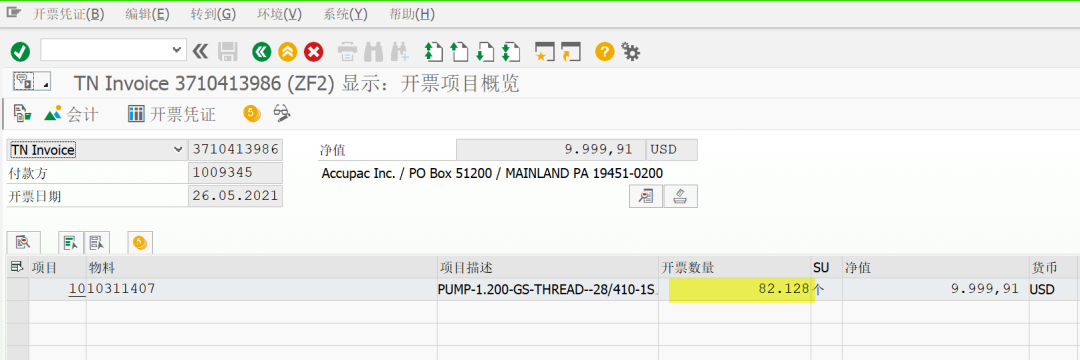Click the Find binoculars icon
The image size is (1080, 360).
(x=373, y=51)
